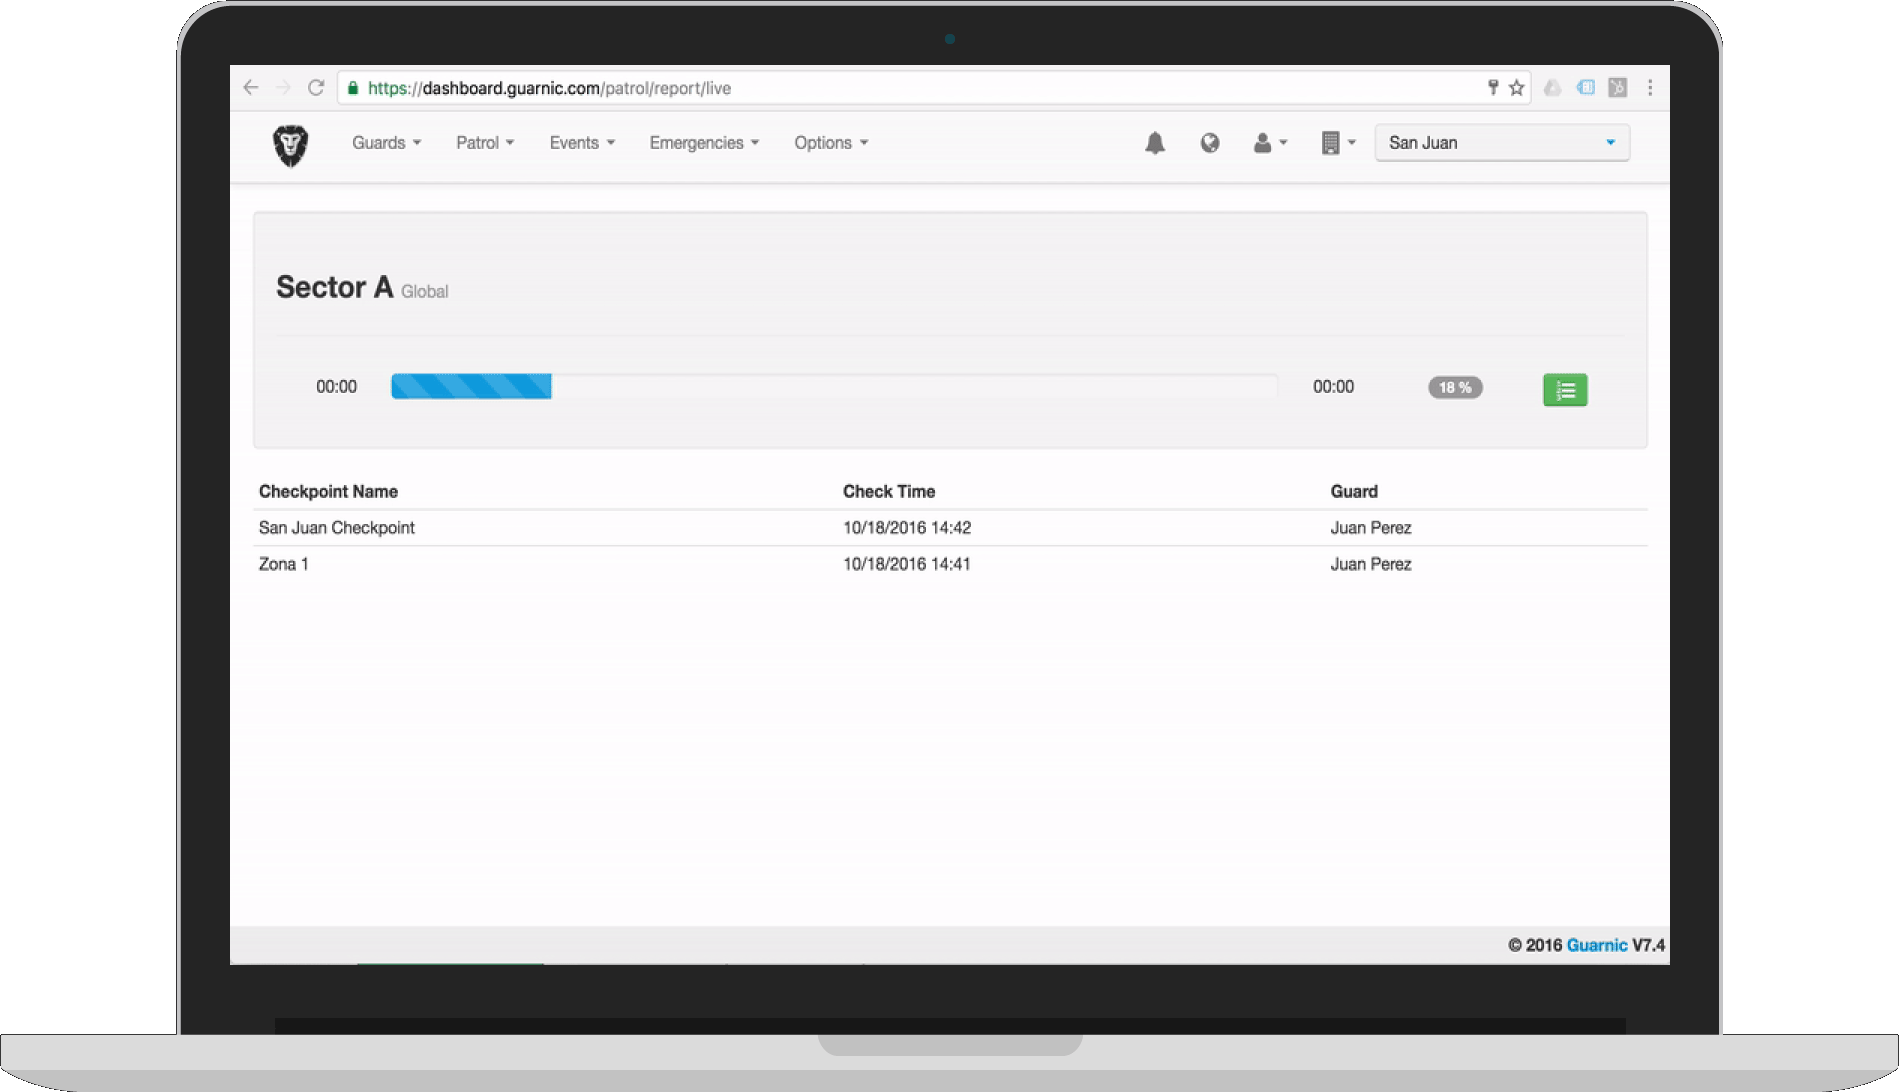
Task: Follow the Guarnic link in footer
Action: pyautogui.click(x=1596, y=945)
